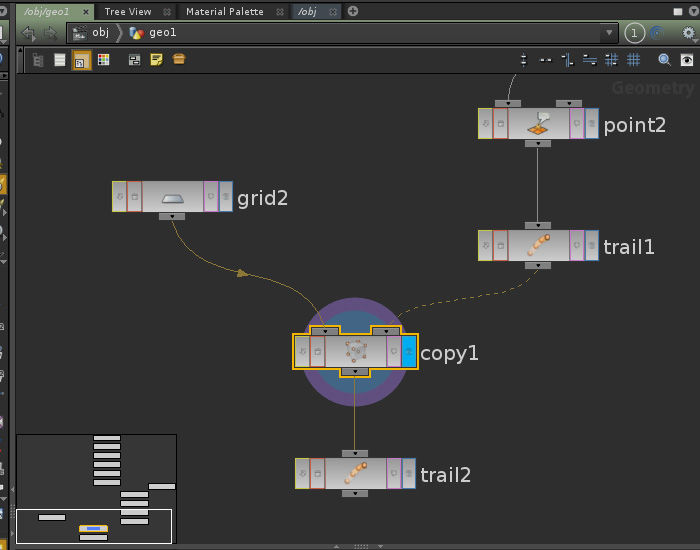Add a new pane tab with plus
This screenshot has height=550, width=700.
point(353,12)
